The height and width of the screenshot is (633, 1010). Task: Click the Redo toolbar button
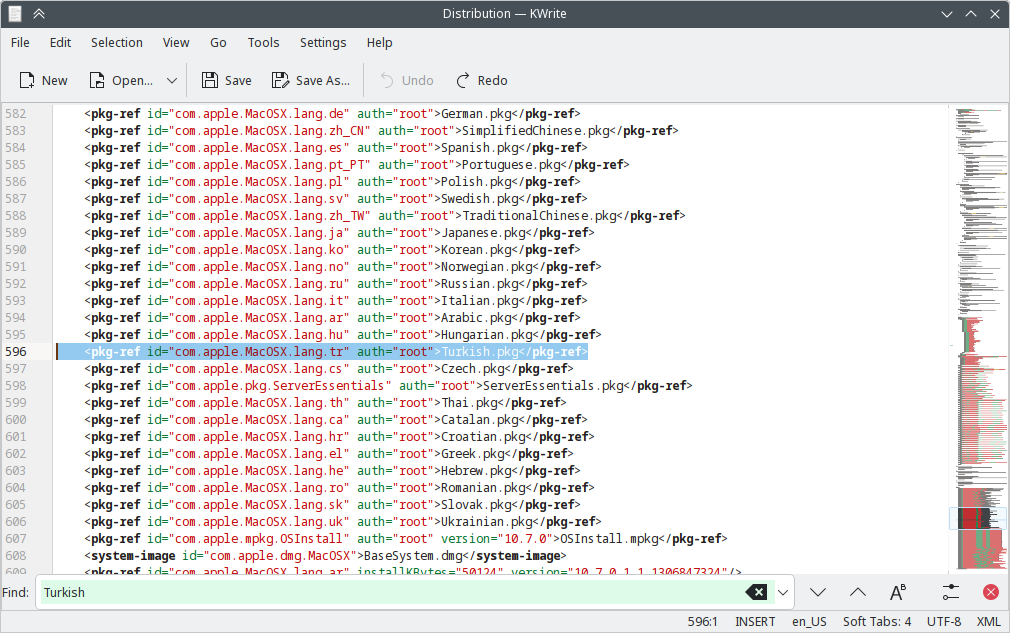482,80
